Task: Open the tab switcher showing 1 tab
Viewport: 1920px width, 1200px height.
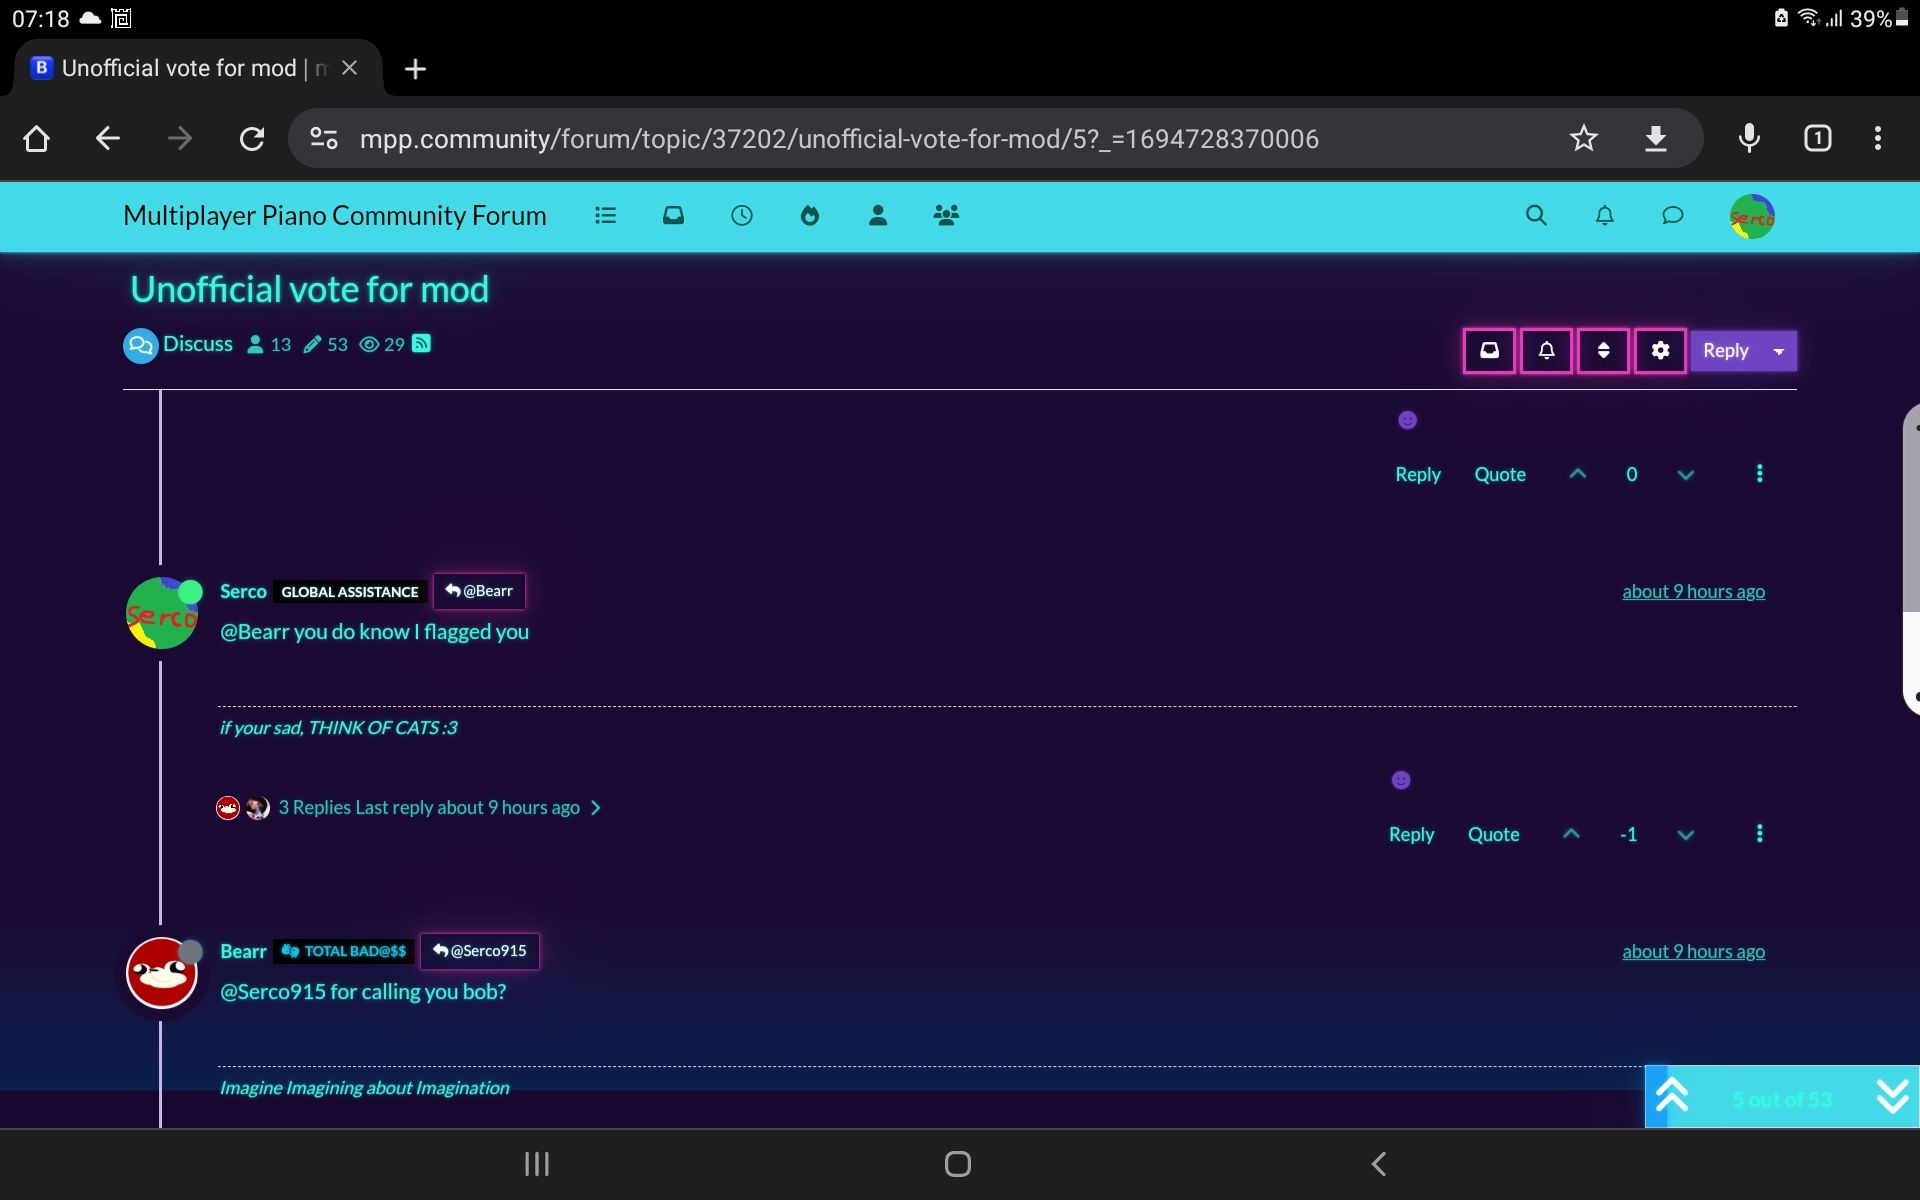Action: tap(1817, 138)
